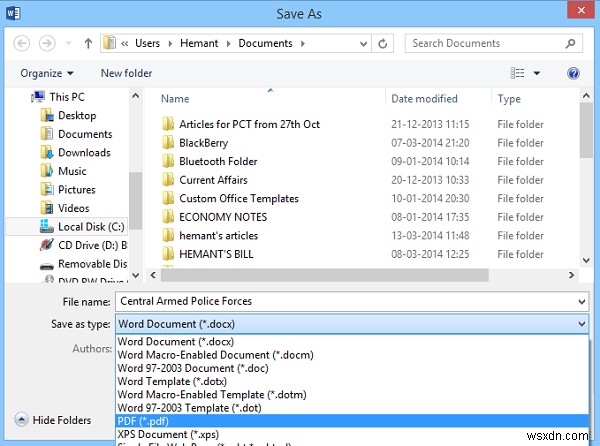Select the BlackBerry folder
Screen dimensions: 600x446
[x=195, y=143]
